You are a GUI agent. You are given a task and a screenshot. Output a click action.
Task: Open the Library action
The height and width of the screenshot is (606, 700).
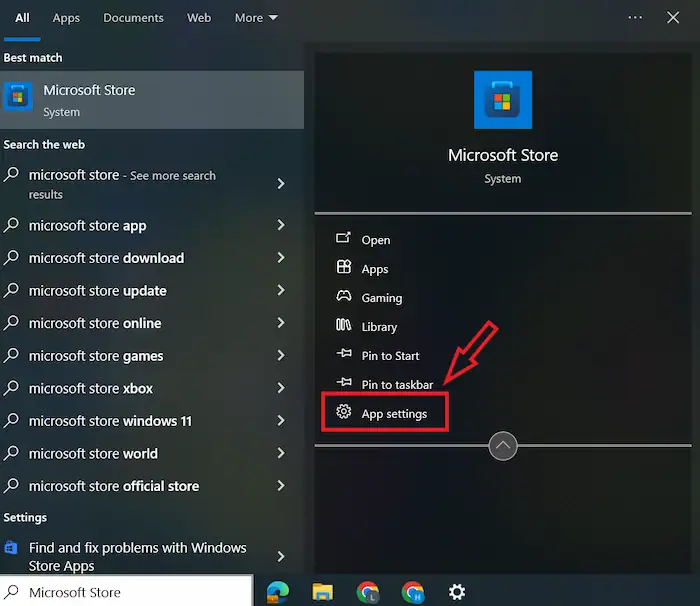coord(379,327)
